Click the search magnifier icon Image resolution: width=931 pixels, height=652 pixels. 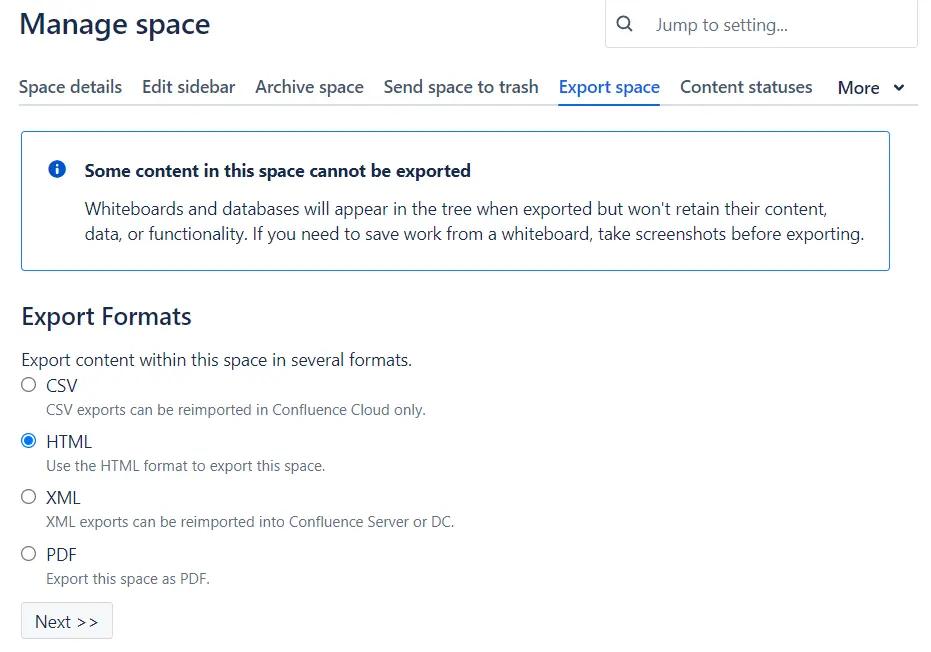624,23
